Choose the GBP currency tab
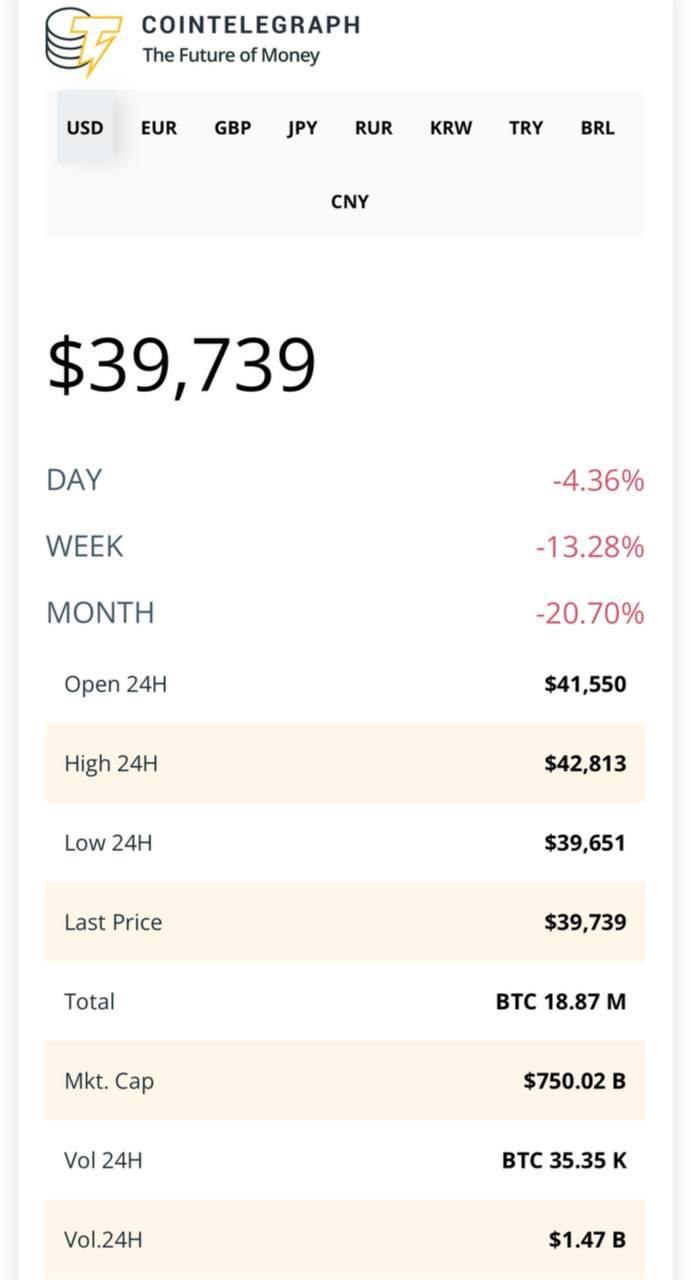 (233, 128)
